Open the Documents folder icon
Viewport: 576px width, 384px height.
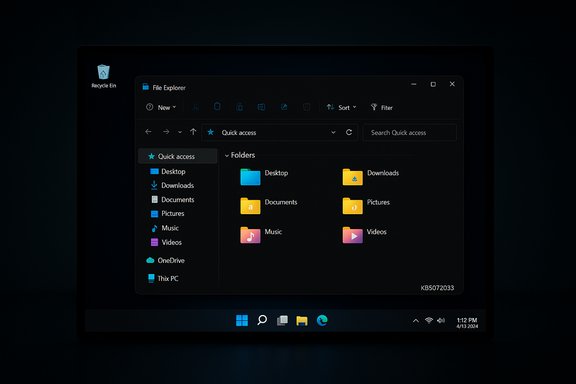pyautogui.click(x=250, y=206)
